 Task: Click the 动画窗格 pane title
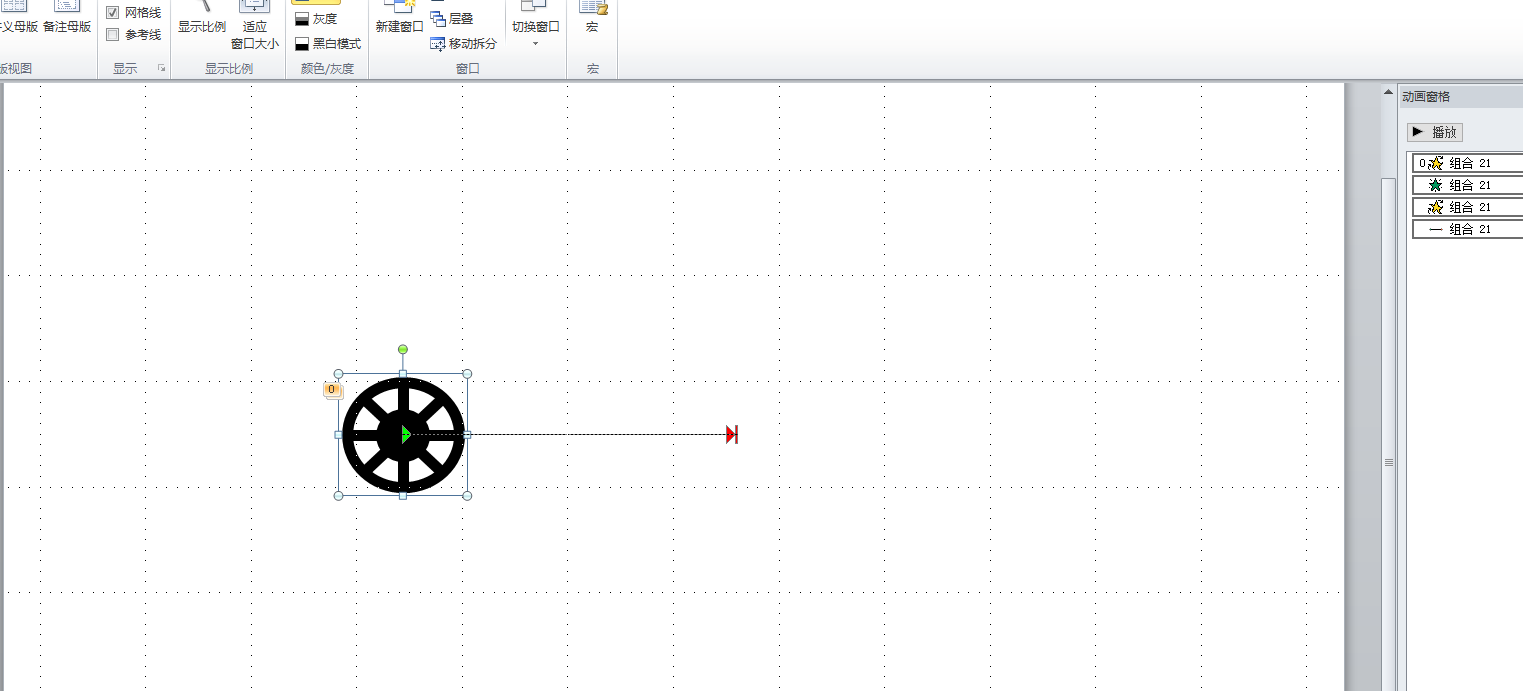(x=1426, y=97)
